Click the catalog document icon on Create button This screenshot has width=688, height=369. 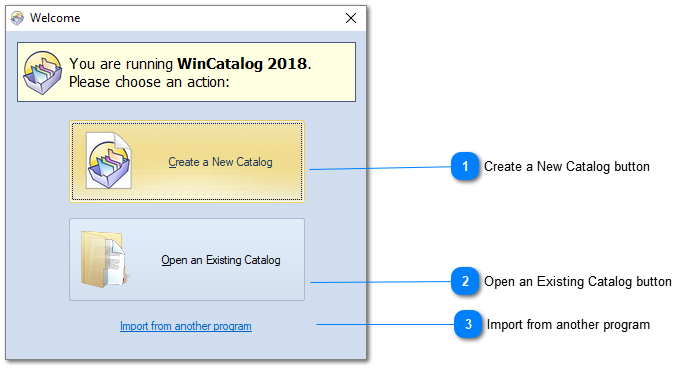point(108,161)
